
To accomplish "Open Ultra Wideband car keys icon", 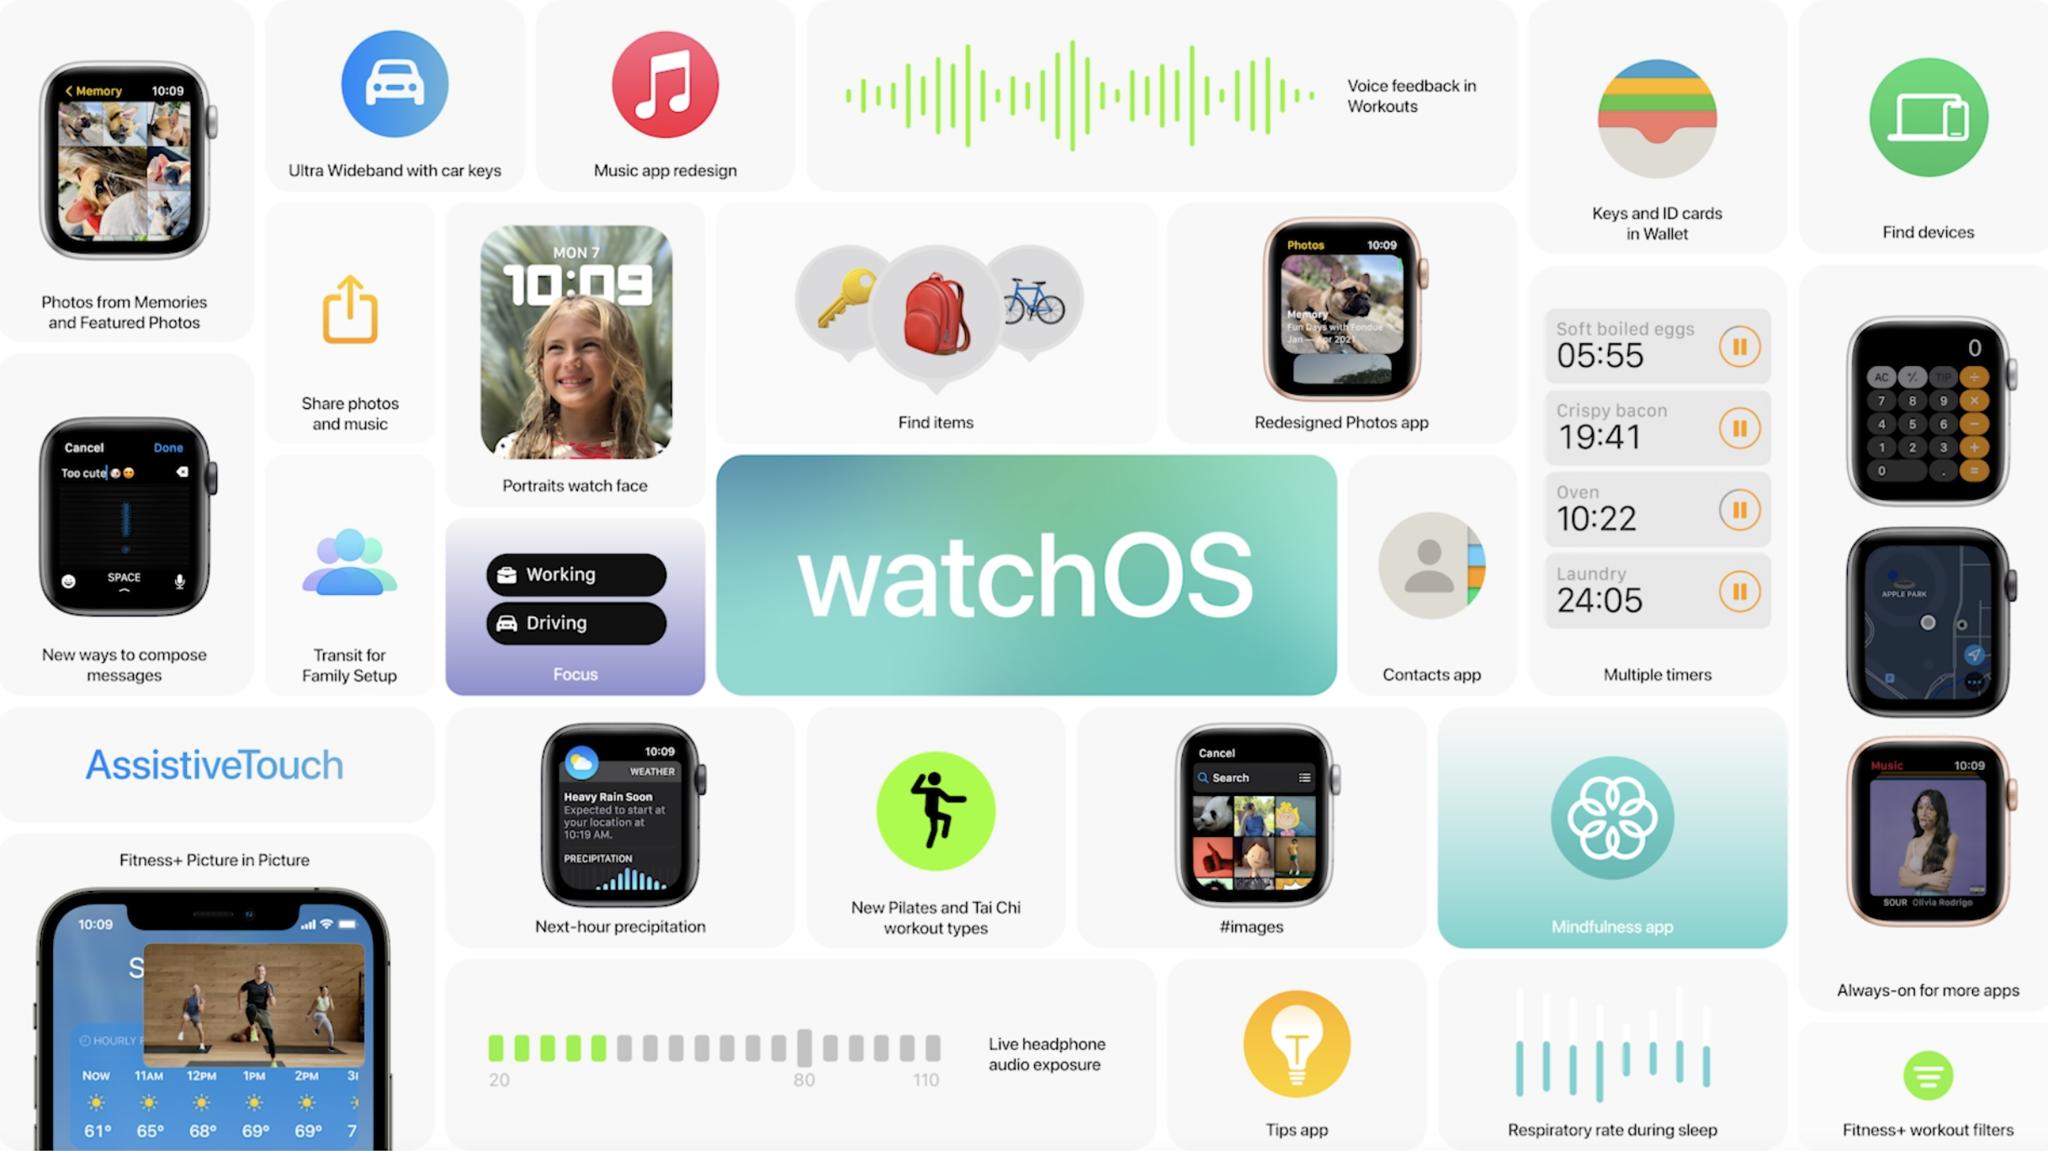I will tap(397, 87).
